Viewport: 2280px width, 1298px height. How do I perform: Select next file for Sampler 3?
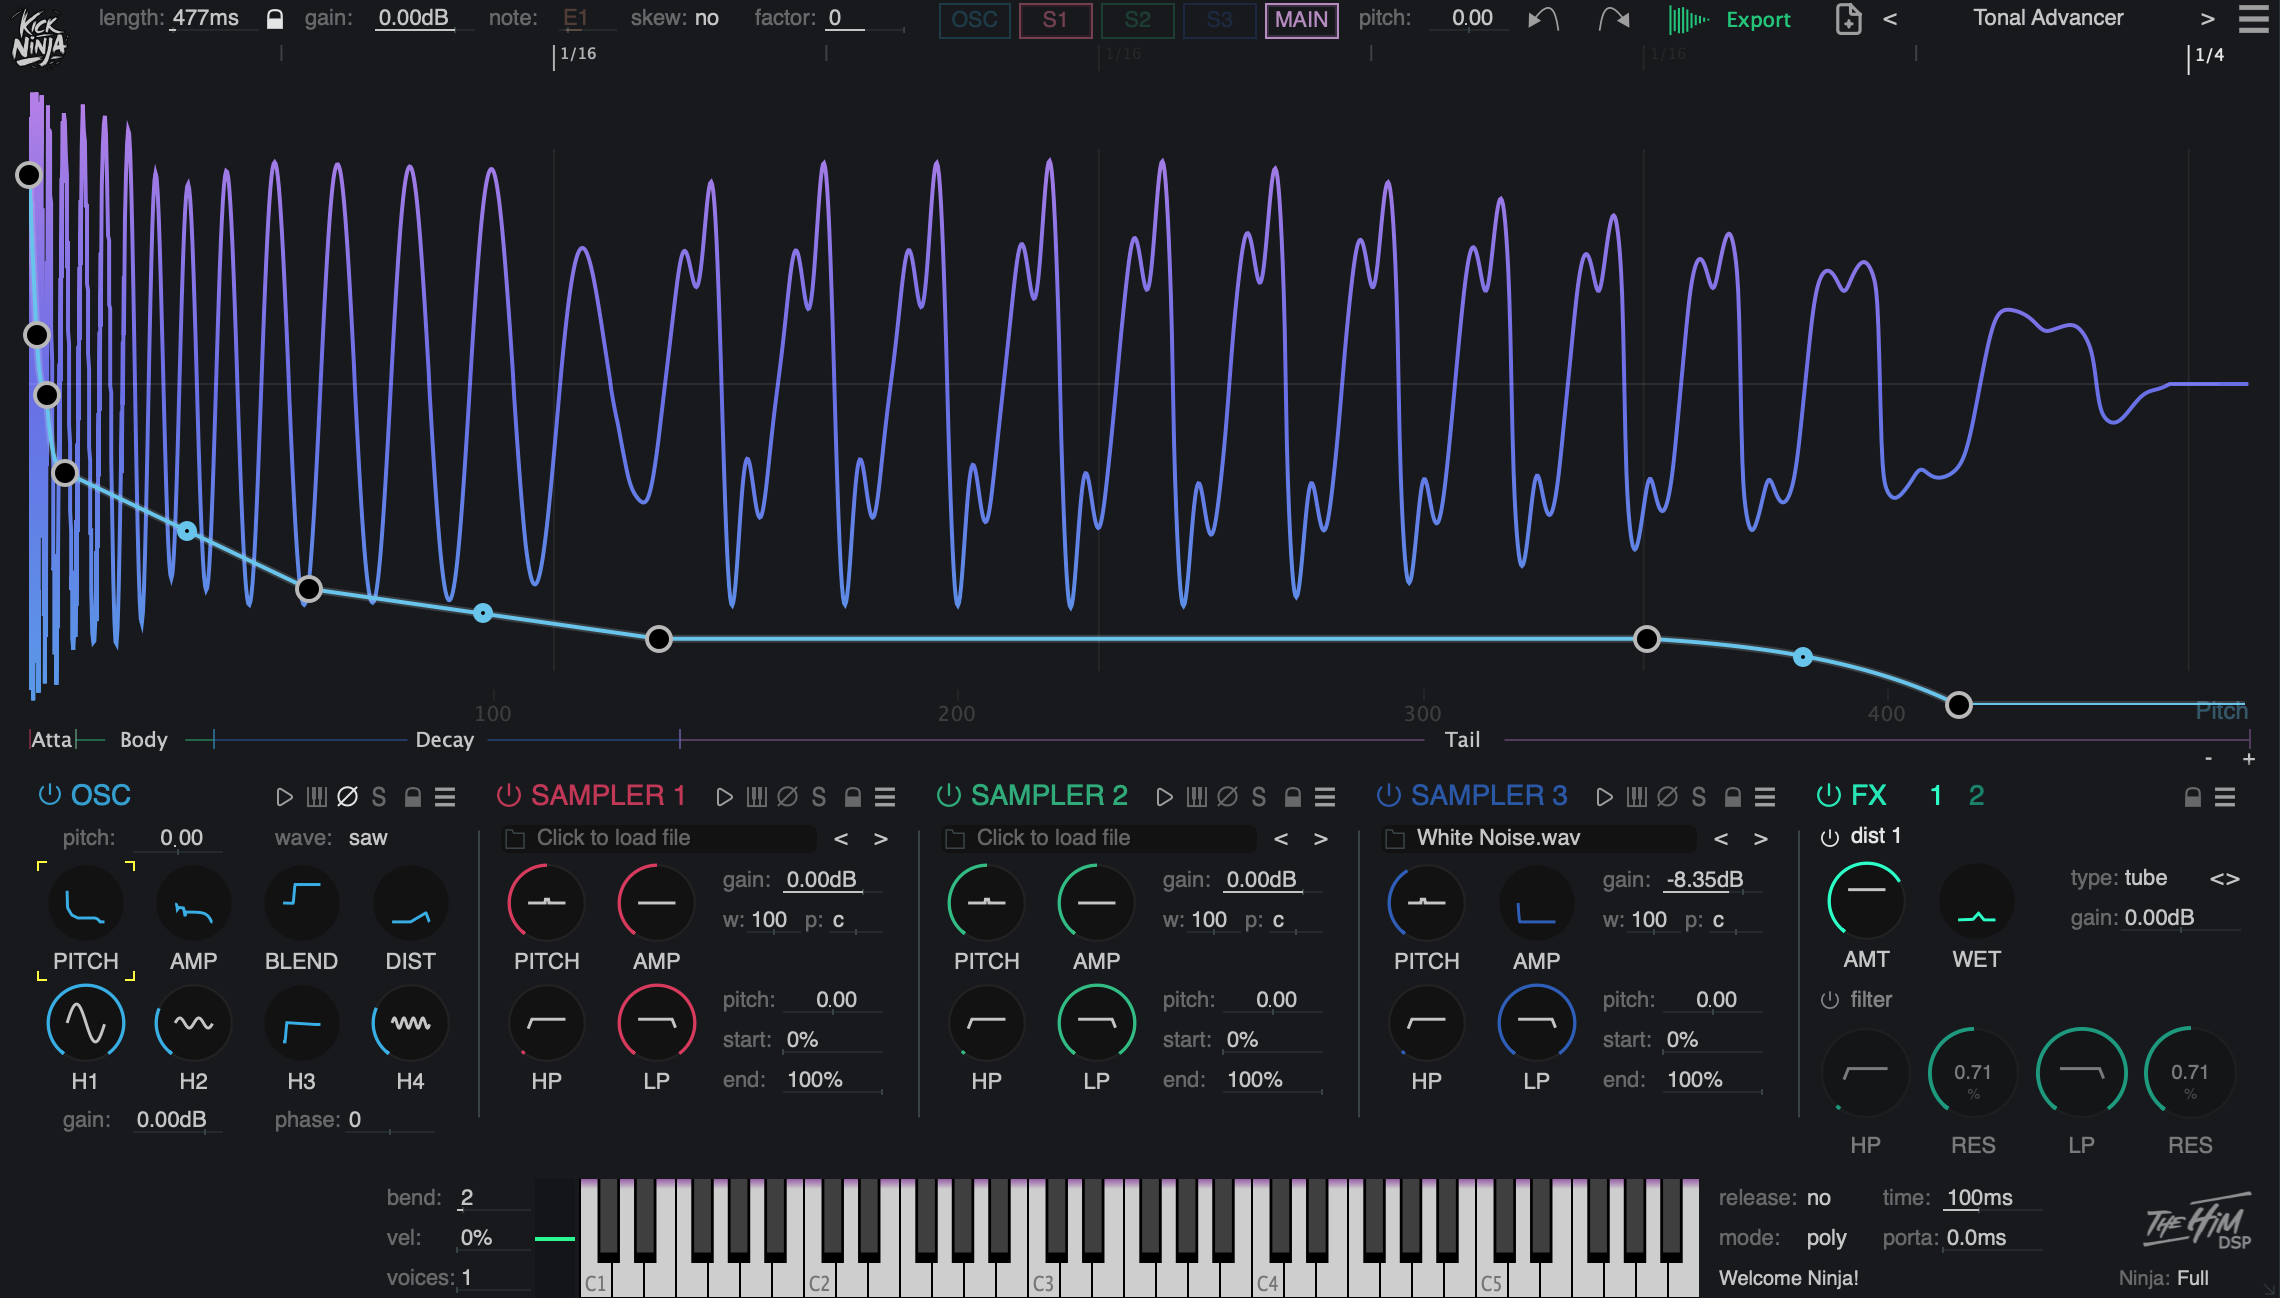pos(1761,839)
